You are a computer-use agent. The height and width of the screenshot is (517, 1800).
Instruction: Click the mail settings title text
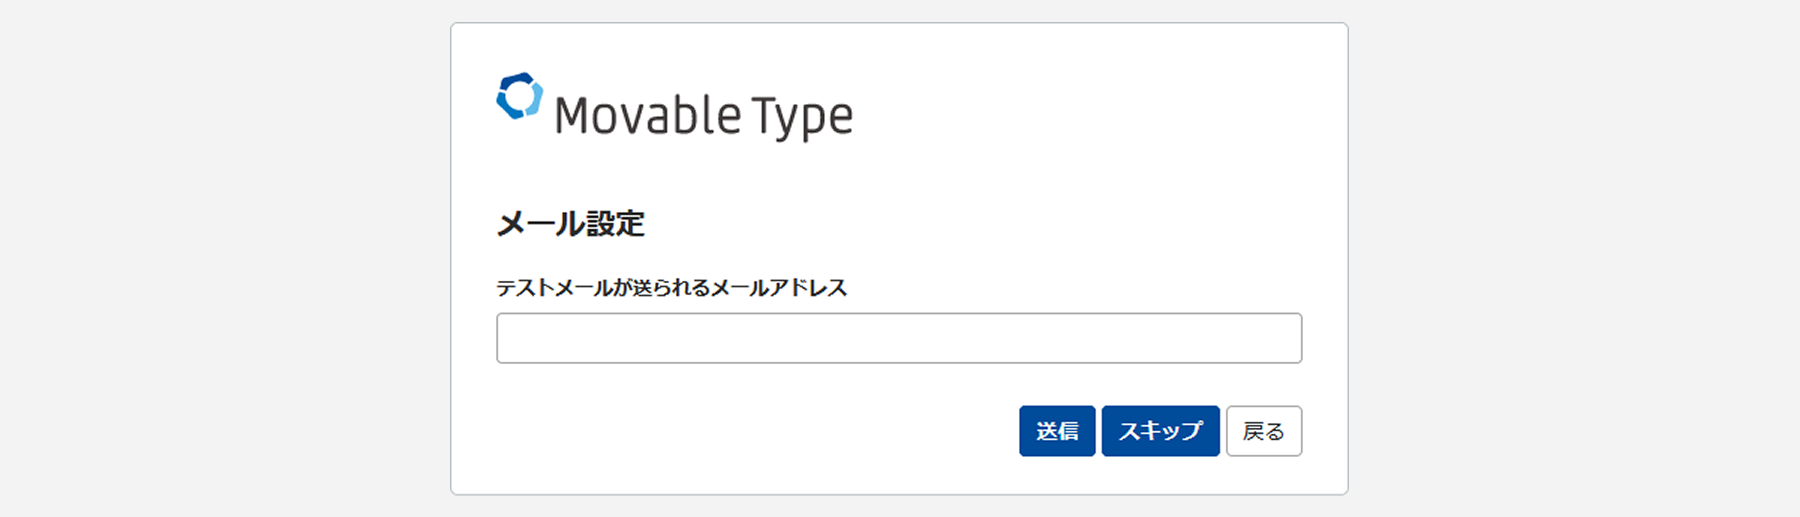[x=570, y=223]
